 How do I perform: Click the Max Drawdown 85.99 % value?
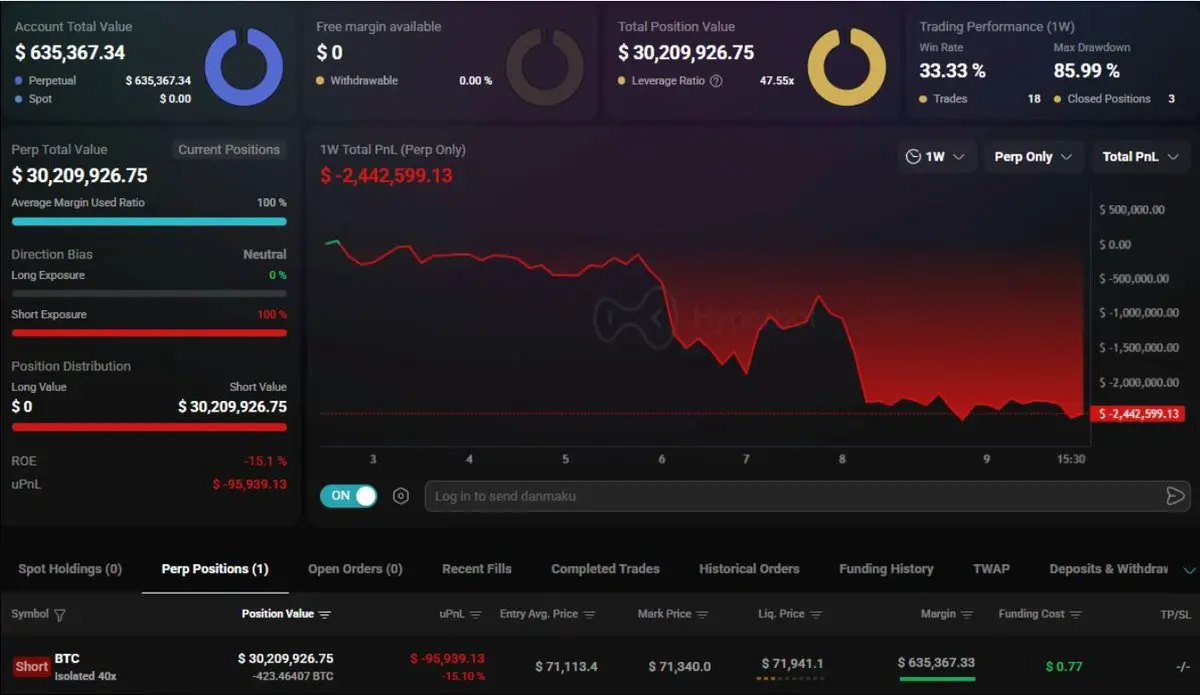1087,71
